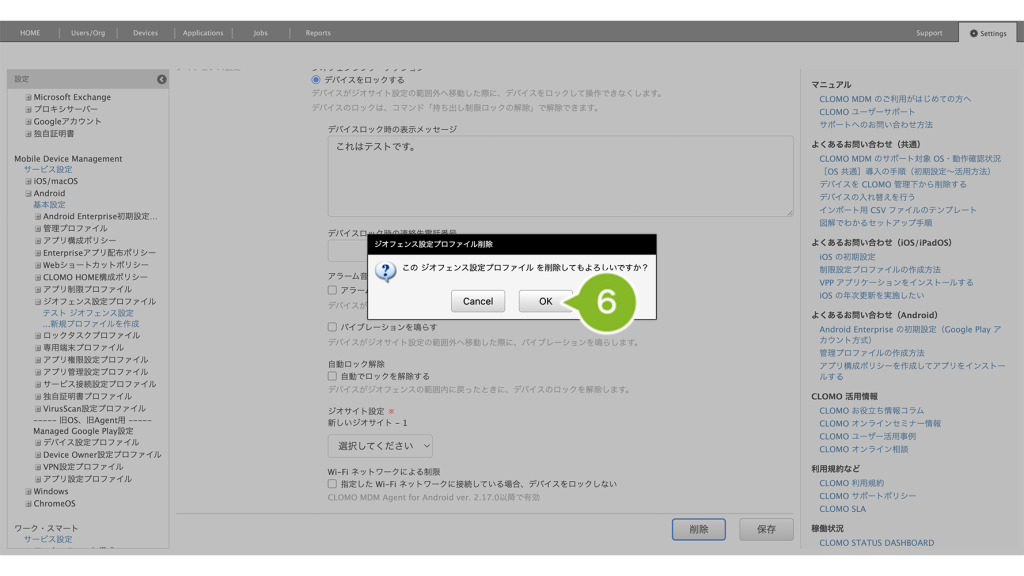Toggle the Wi-Fi network restriction checkbox
1024x576 pixels.
(333, 484)
